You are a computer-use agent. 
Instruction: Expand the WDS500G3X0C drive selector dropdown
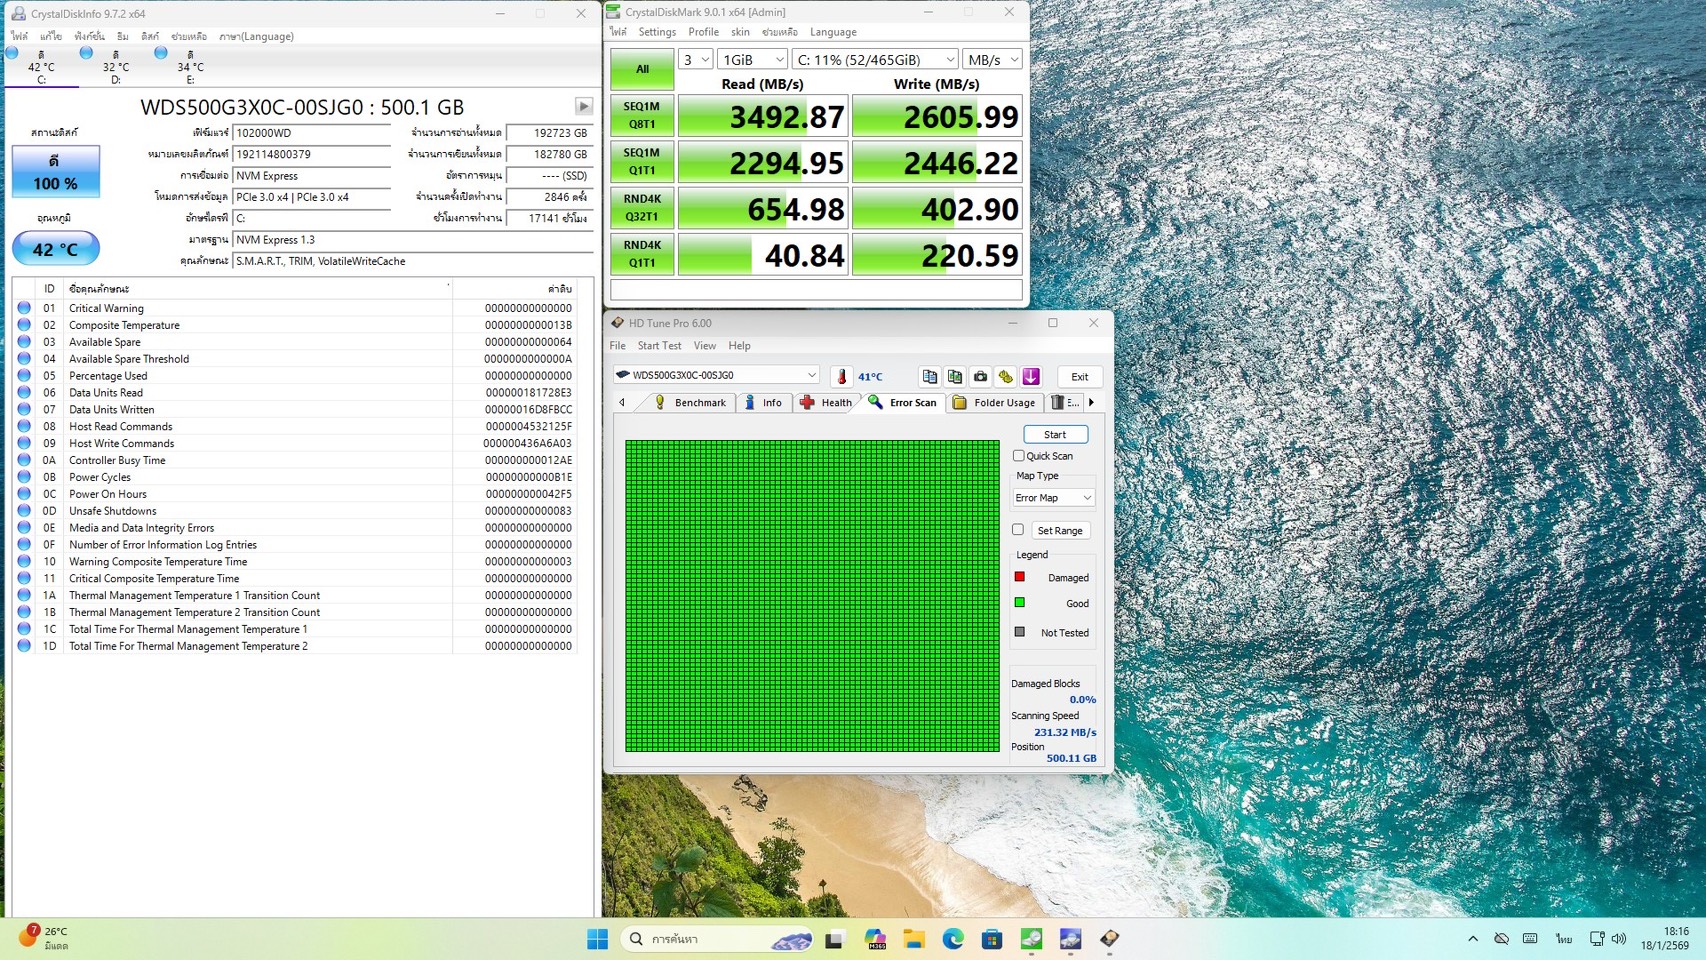tap(715, 375)
